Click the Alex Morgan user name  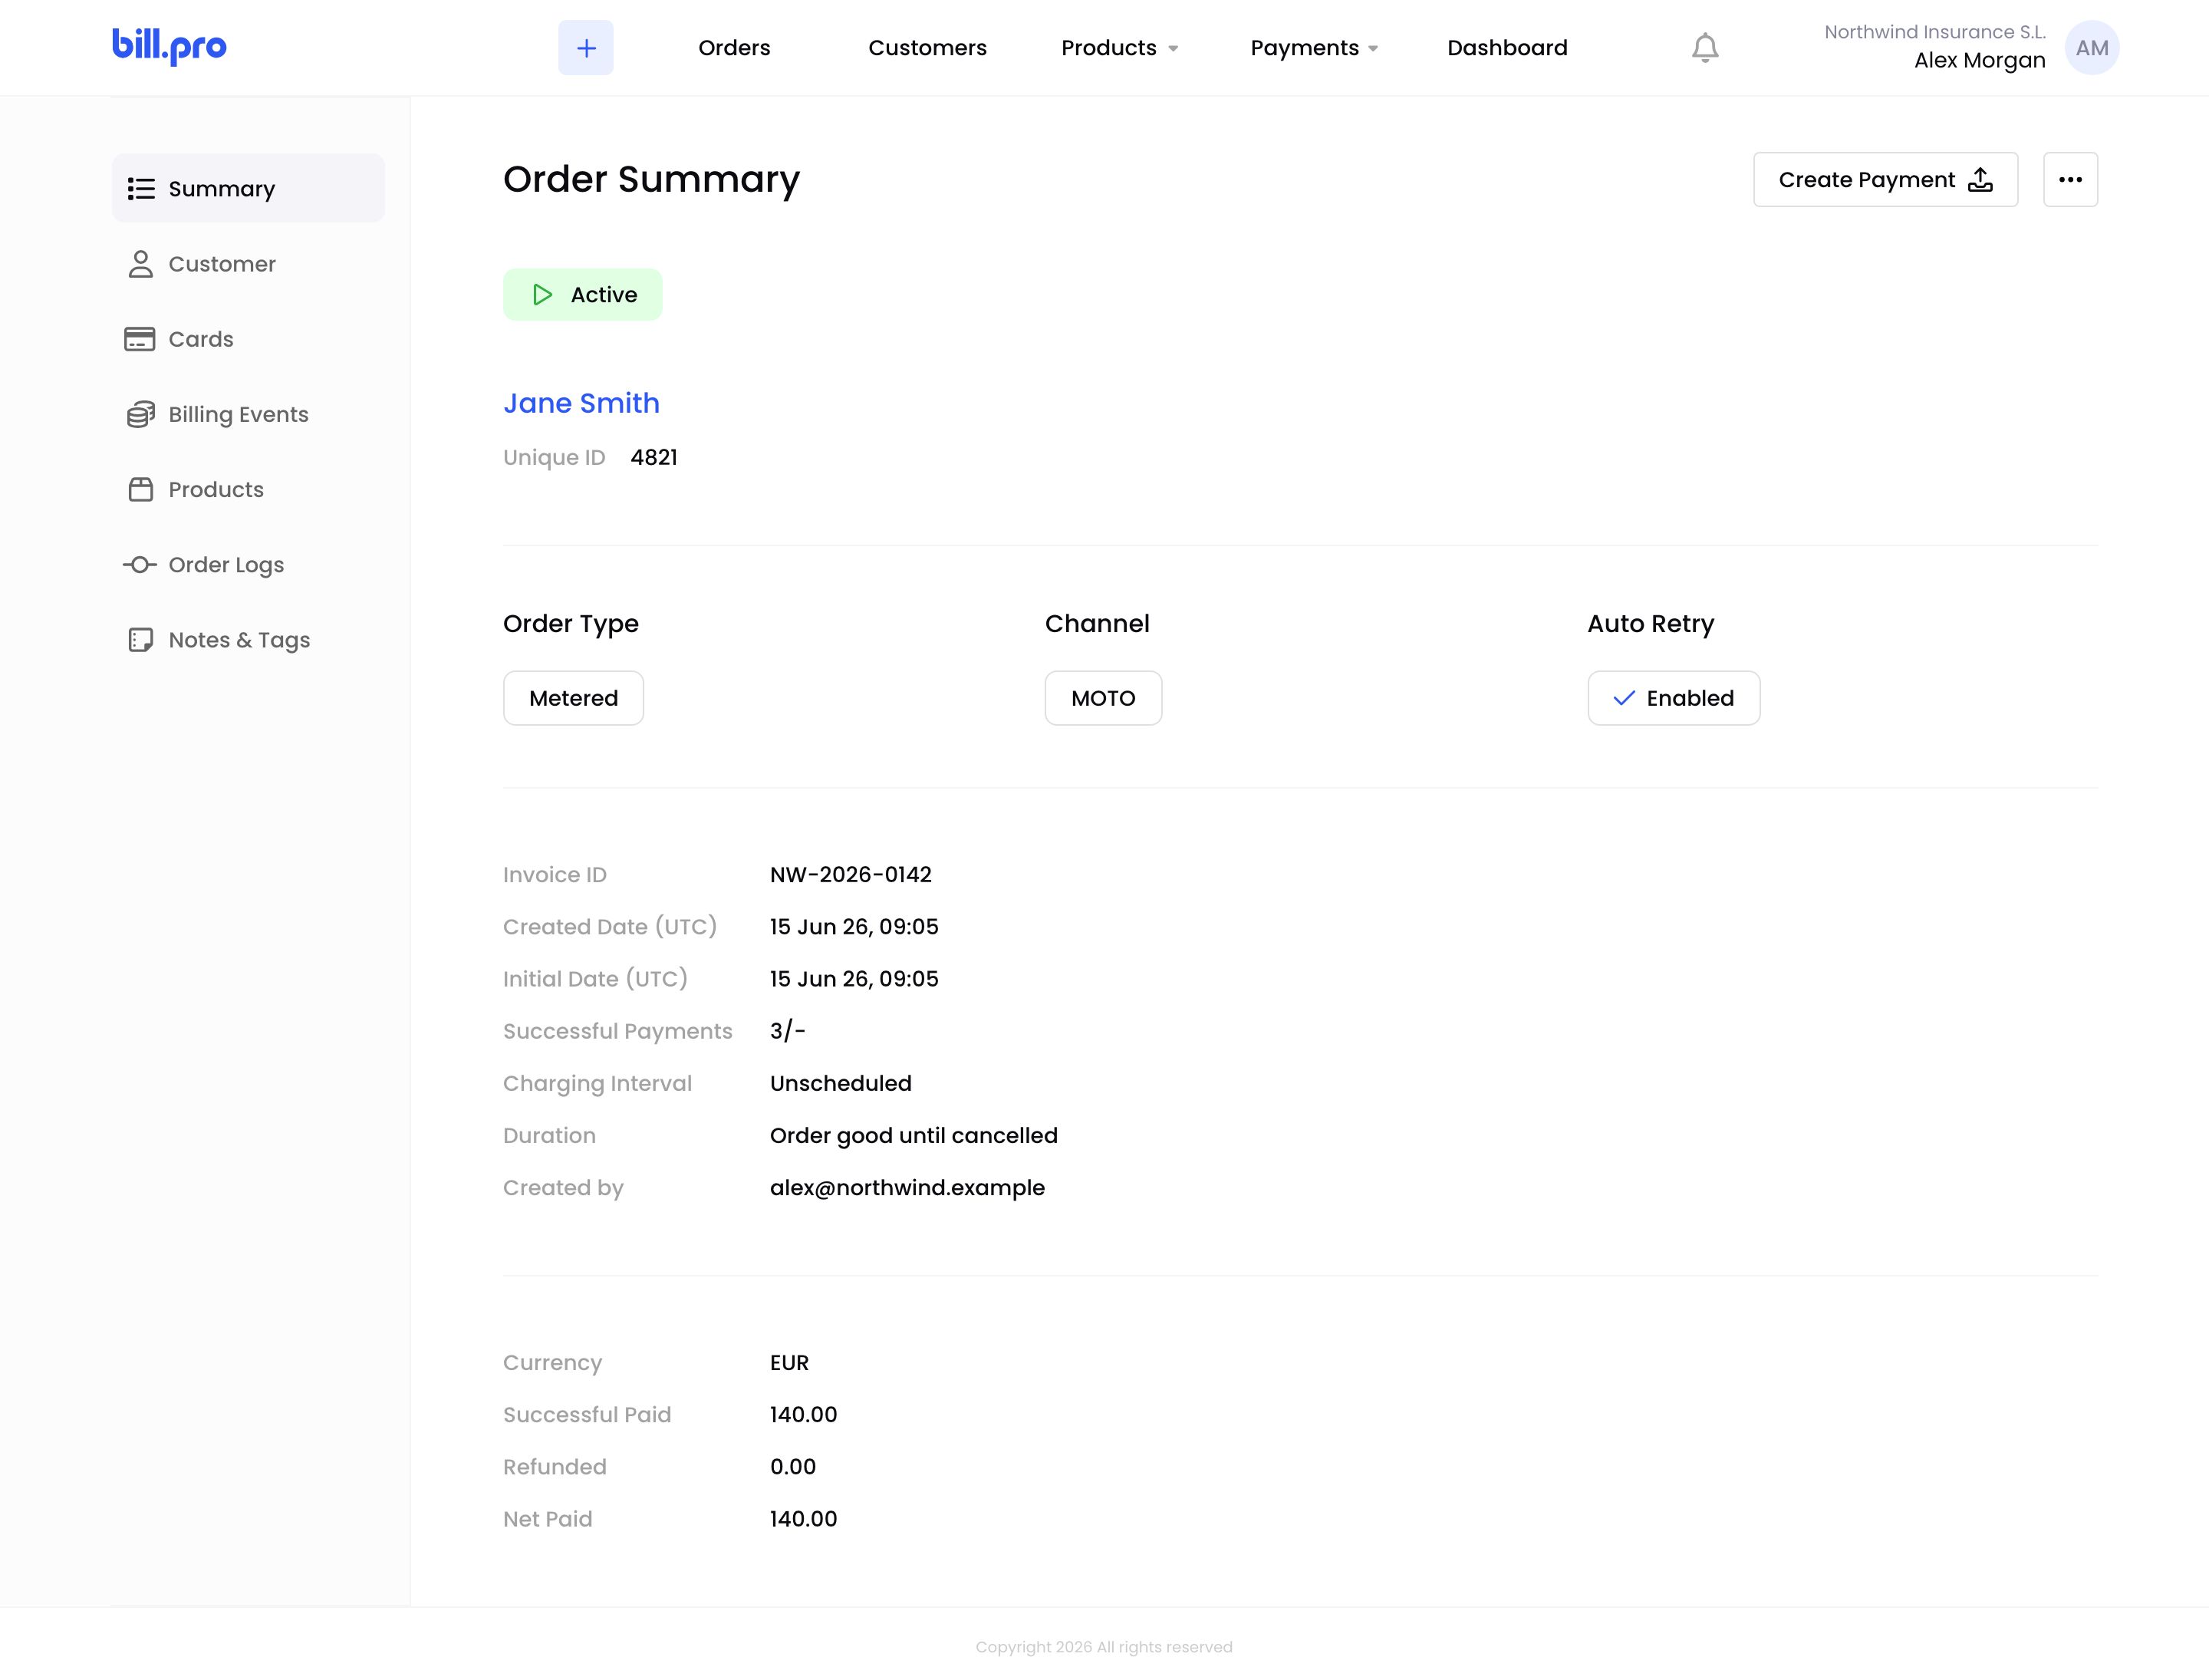point(1979,60)
